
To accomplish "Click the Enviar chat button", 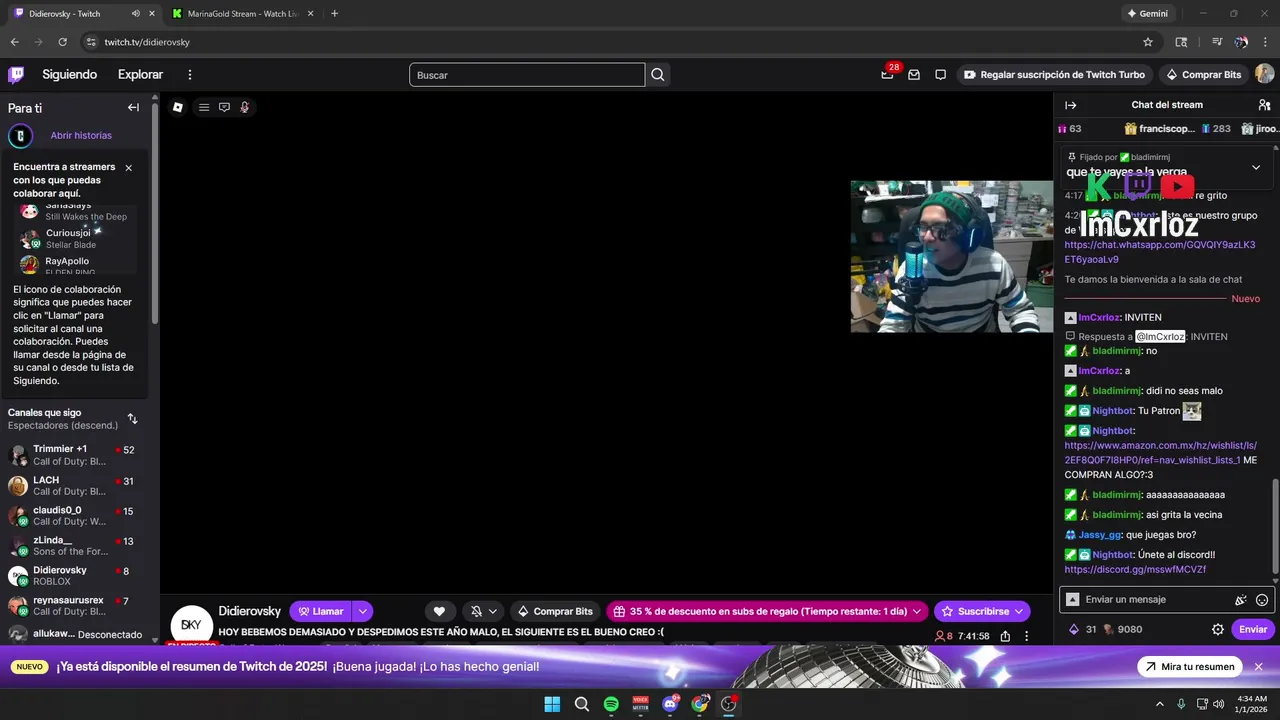I will tap(1253, 629).
